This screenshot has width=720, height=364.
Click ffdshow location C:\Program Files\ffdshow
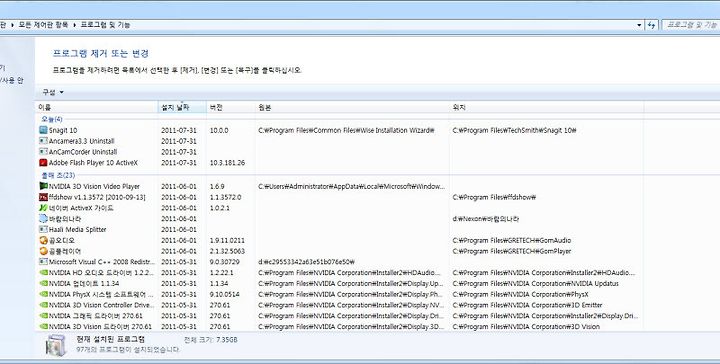click(495, 197)
